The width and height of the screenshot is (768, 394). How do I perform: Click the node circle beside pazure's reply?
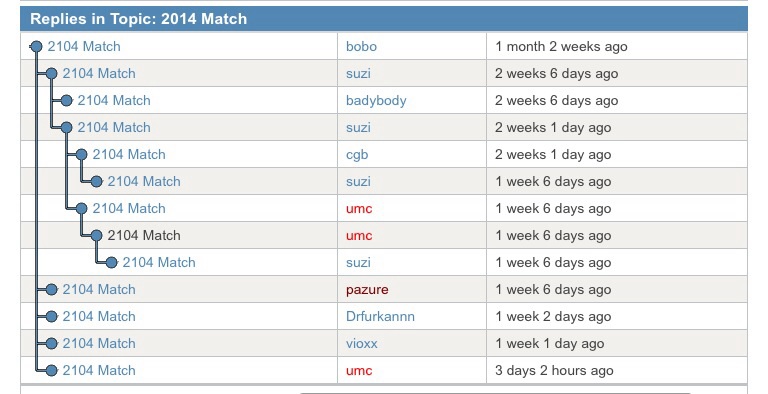[x=51, y=290]
